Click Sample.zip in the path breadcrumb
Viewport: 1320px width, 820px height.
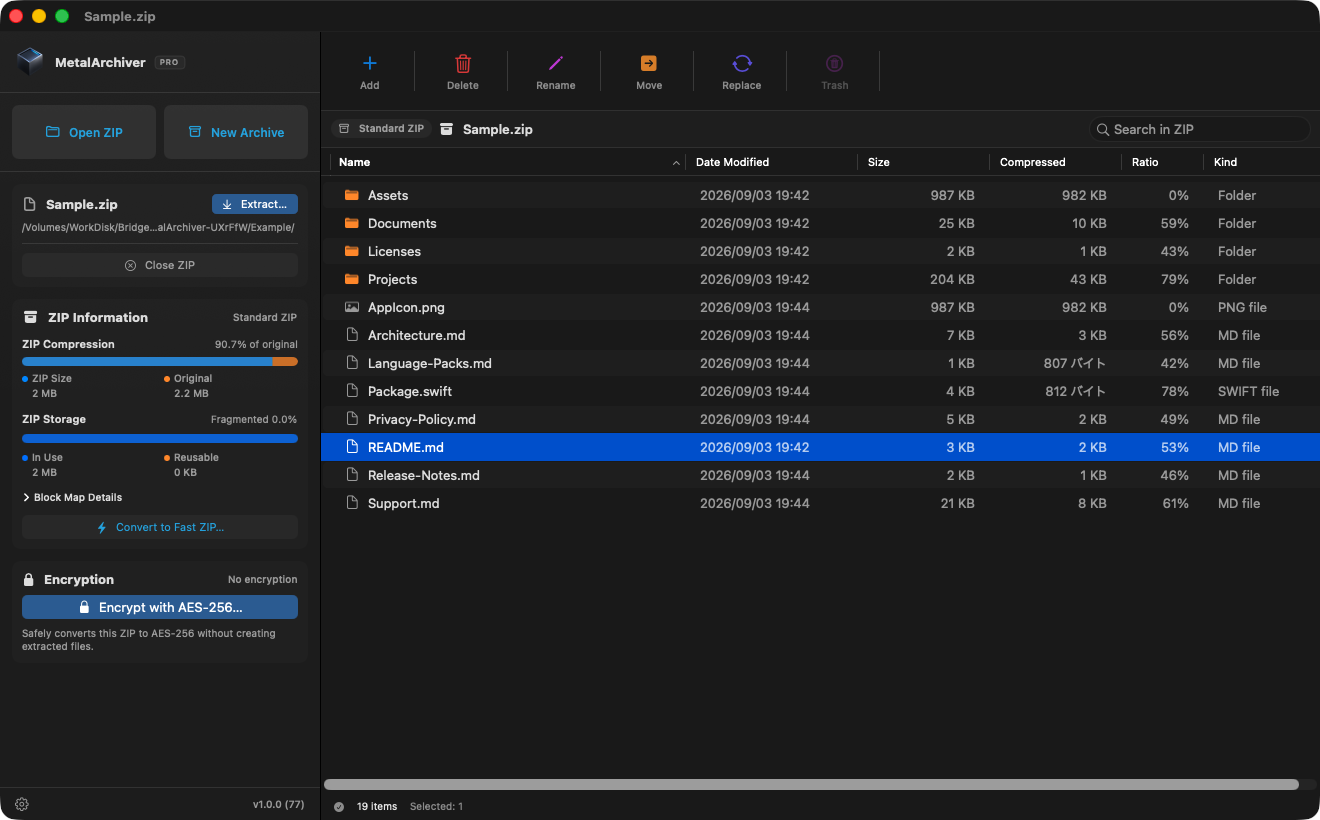click(x=497, y=130)
